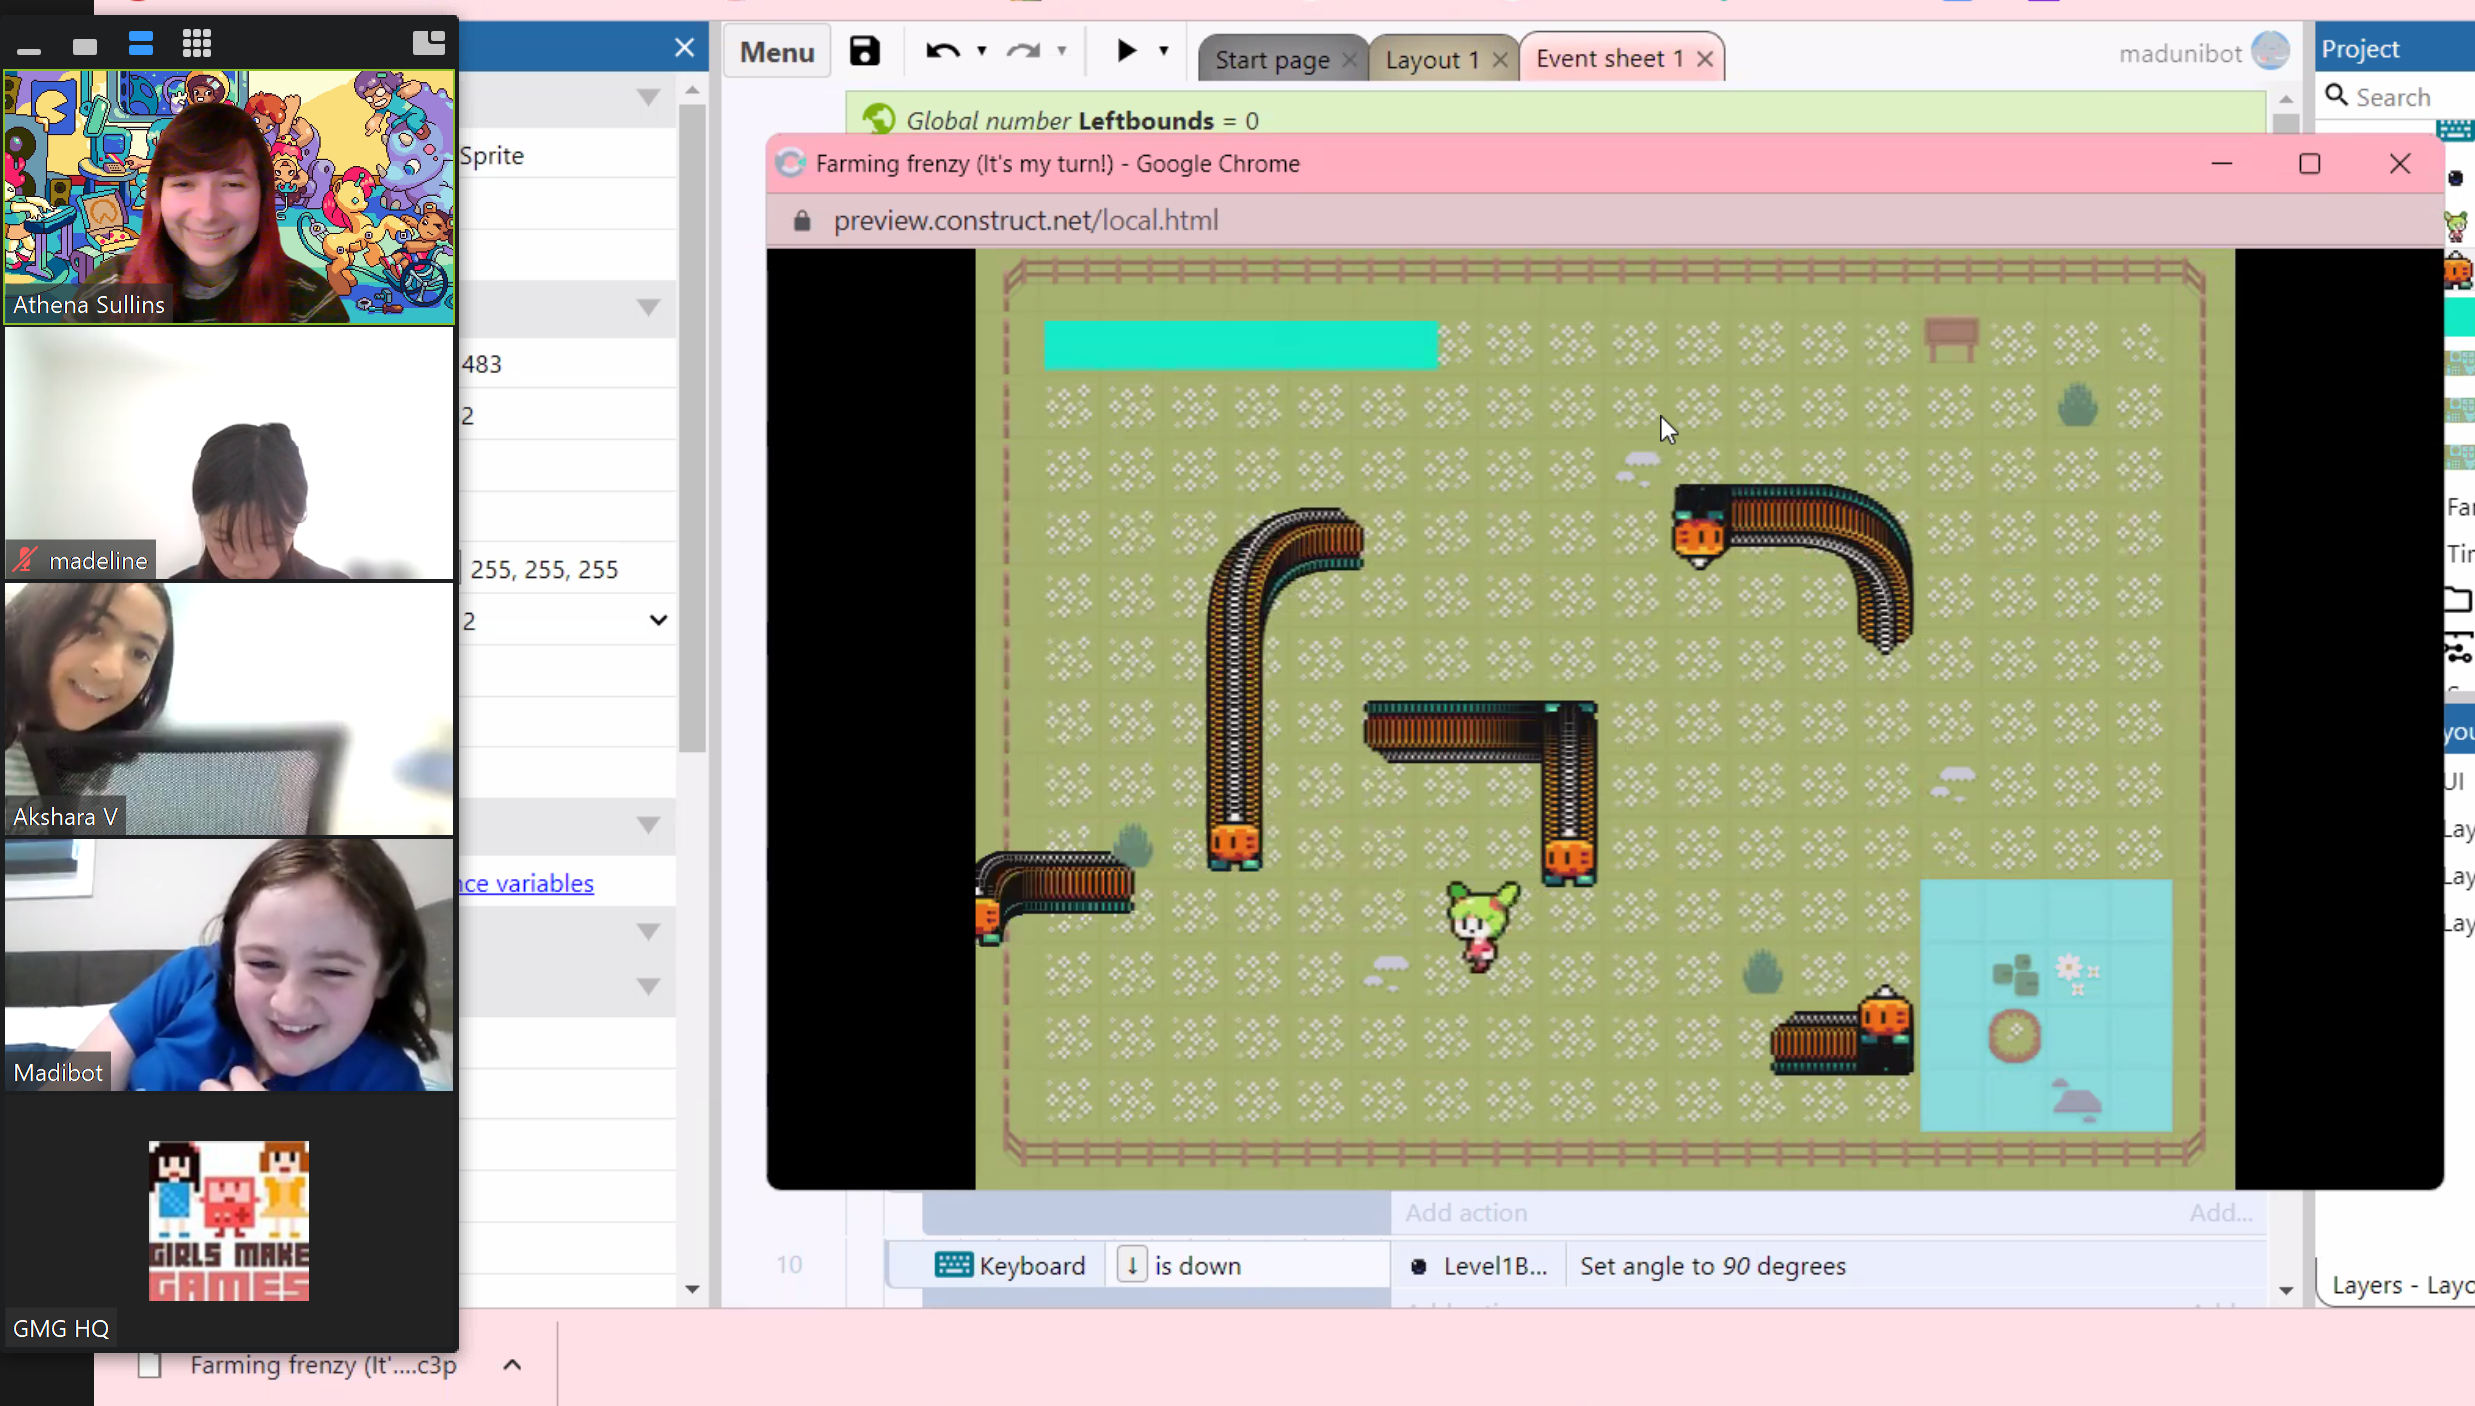Click the Add action link

[1466, 1213]
